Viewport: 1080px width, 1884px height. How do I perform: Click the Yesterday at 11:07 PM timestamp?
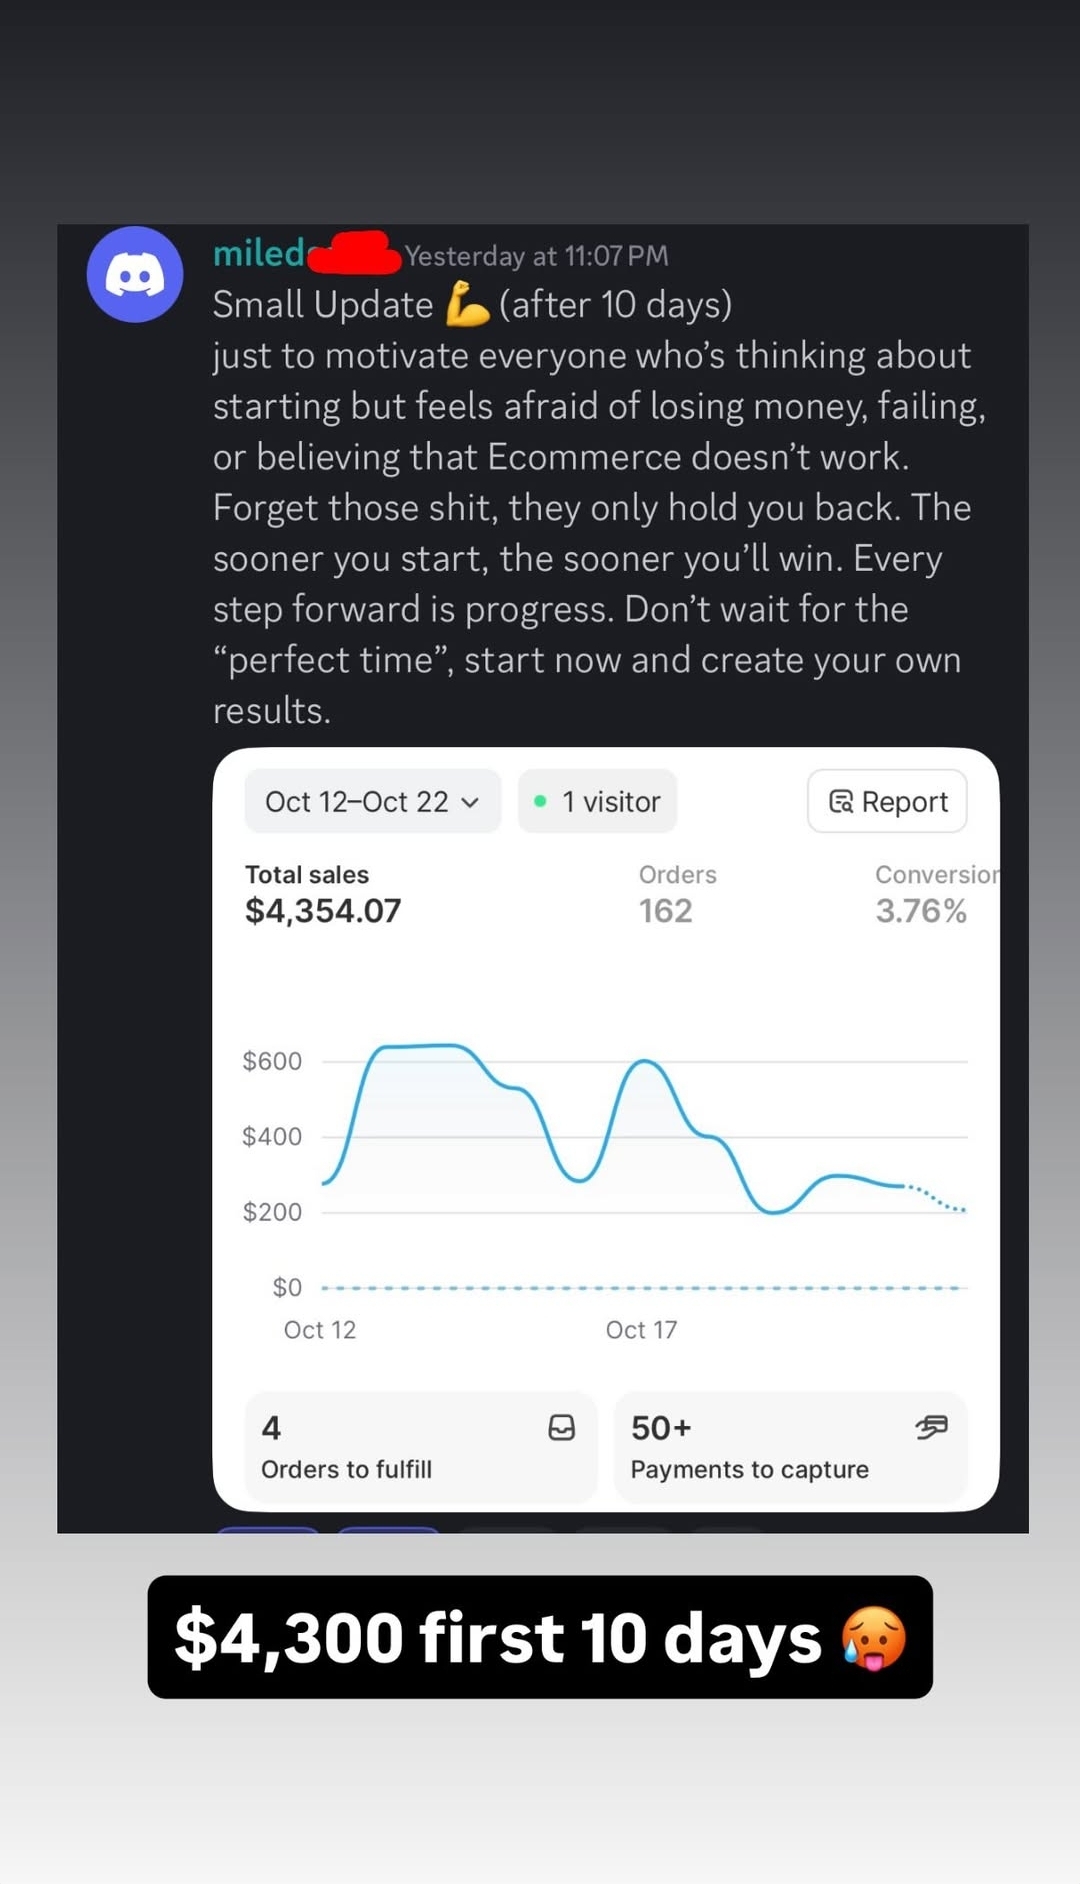(x=536, y=256)
